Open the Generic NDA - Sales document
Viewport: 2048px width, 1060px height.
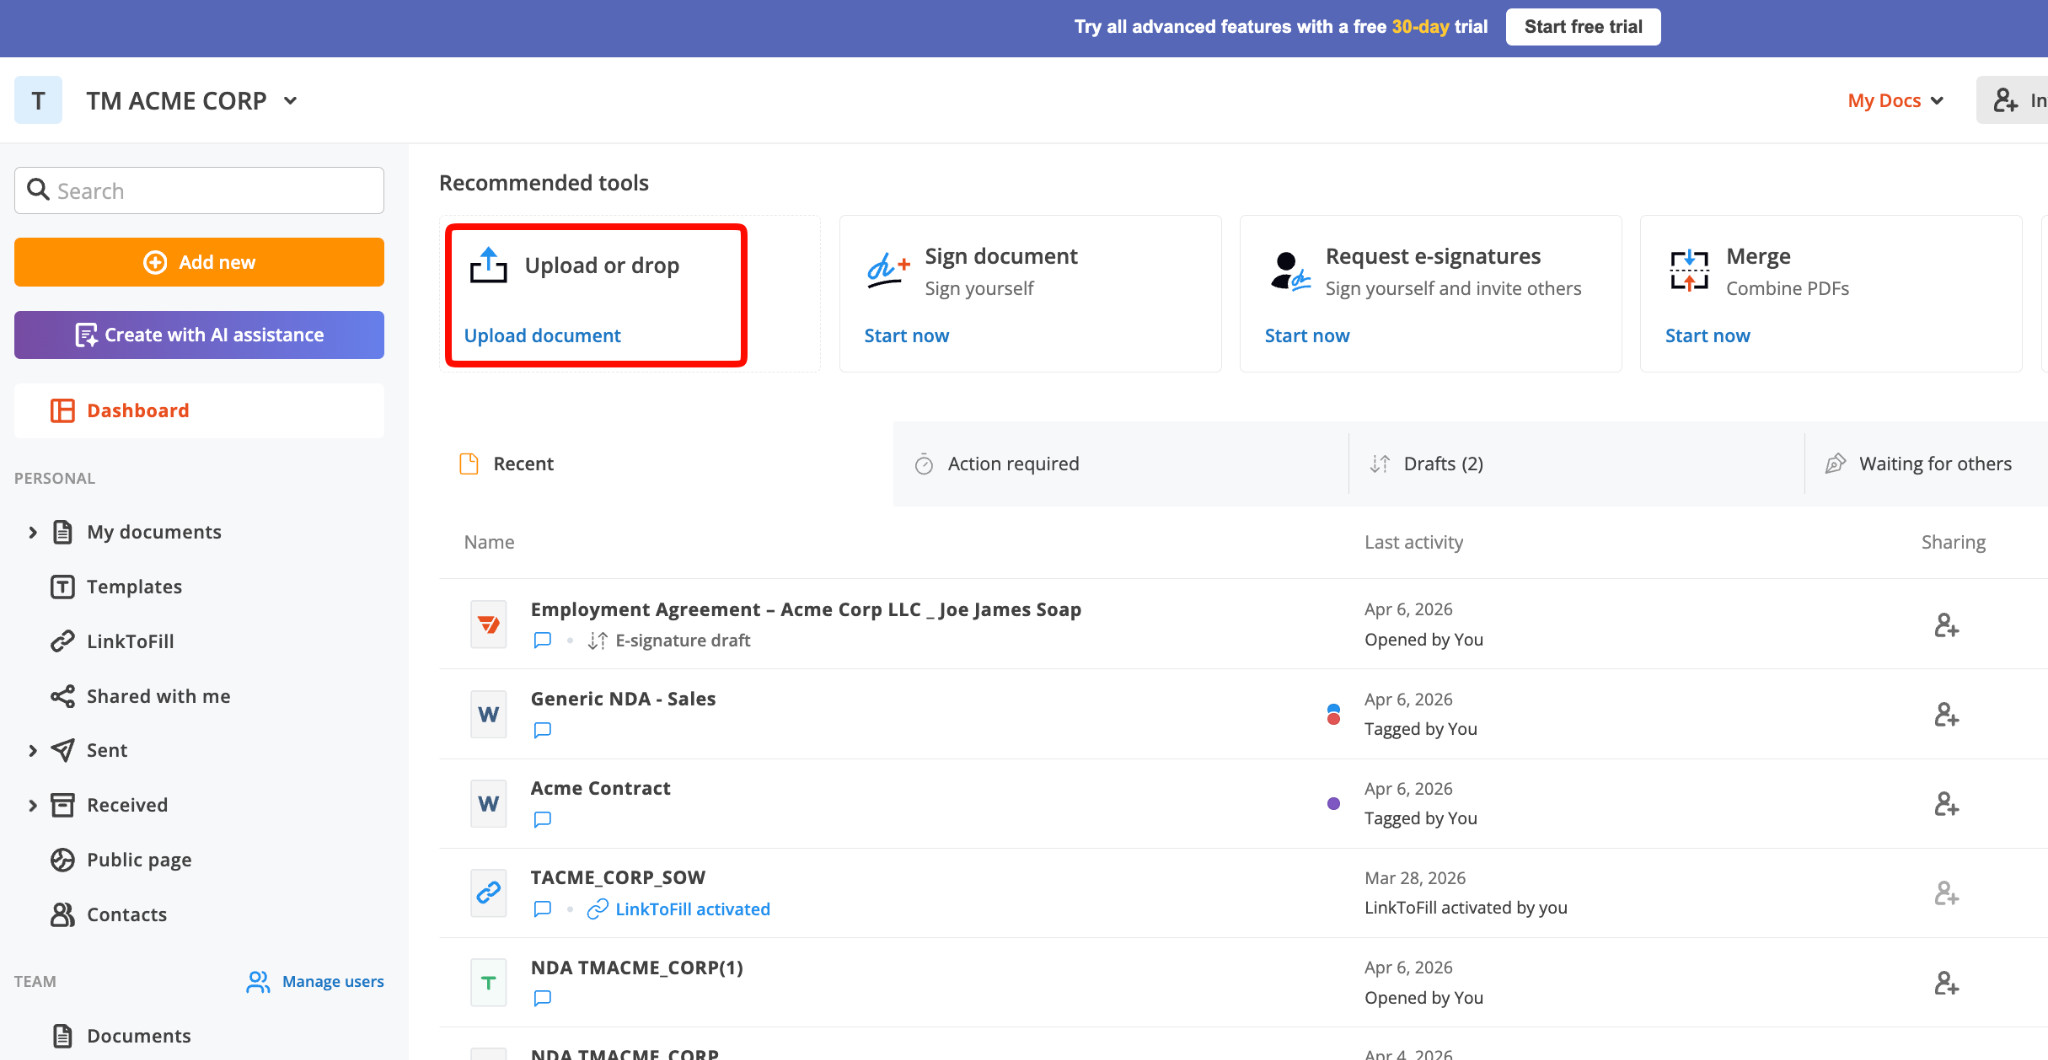623,699
